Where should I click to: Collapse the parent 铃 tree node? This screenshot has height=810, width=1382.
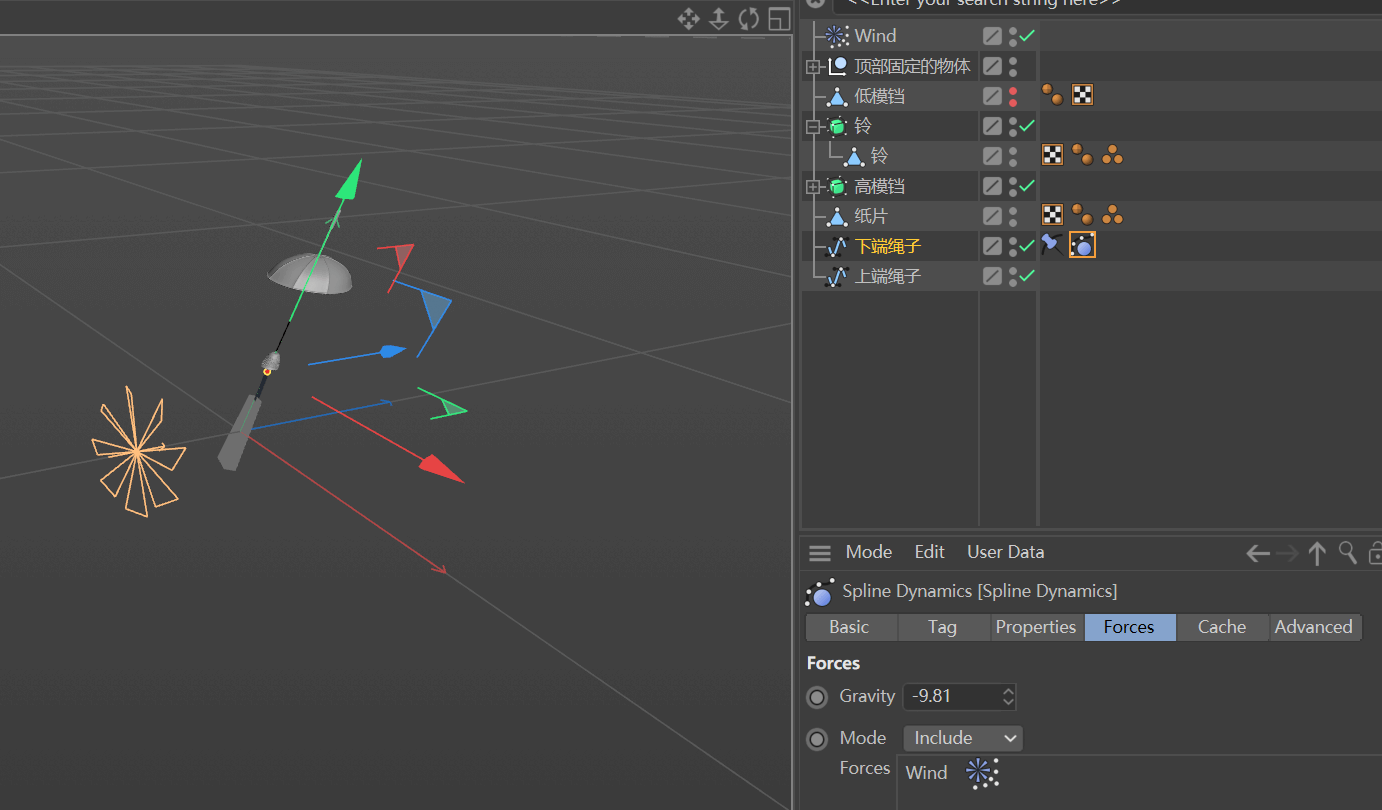tap(813, 127)
